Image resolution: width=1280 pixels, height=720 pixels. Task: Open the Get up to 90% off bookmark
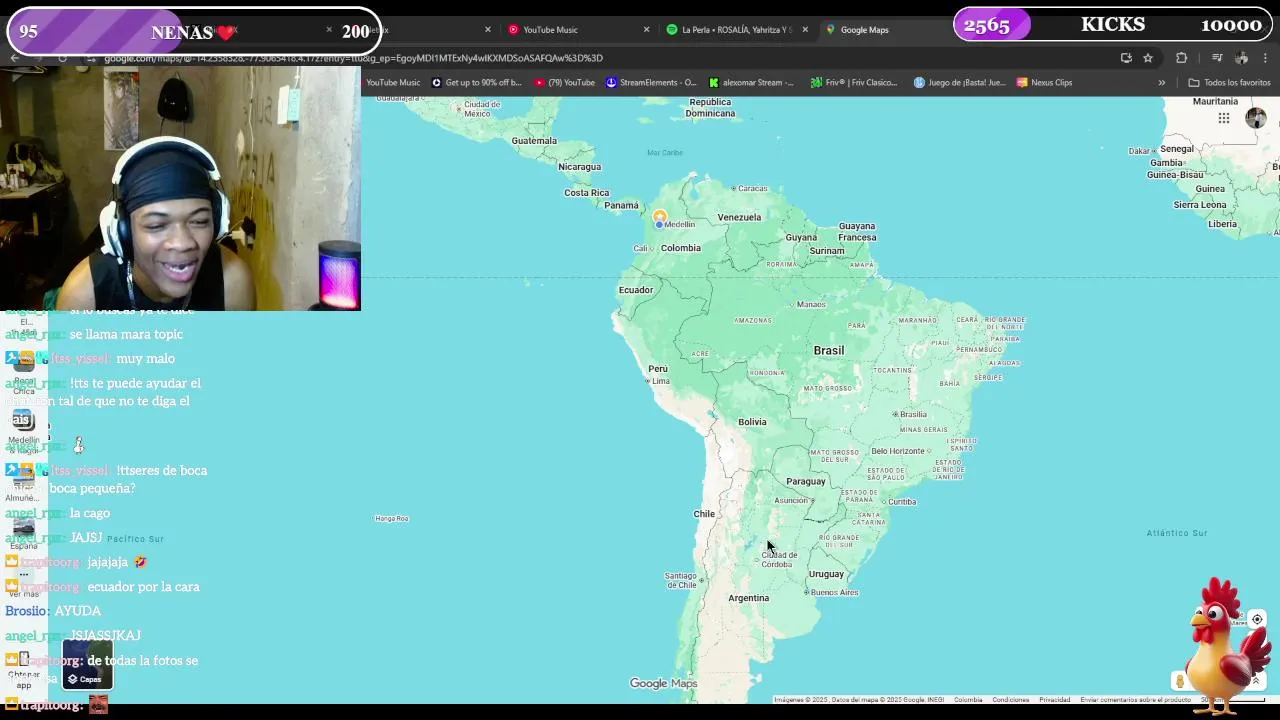pos(477,83)
